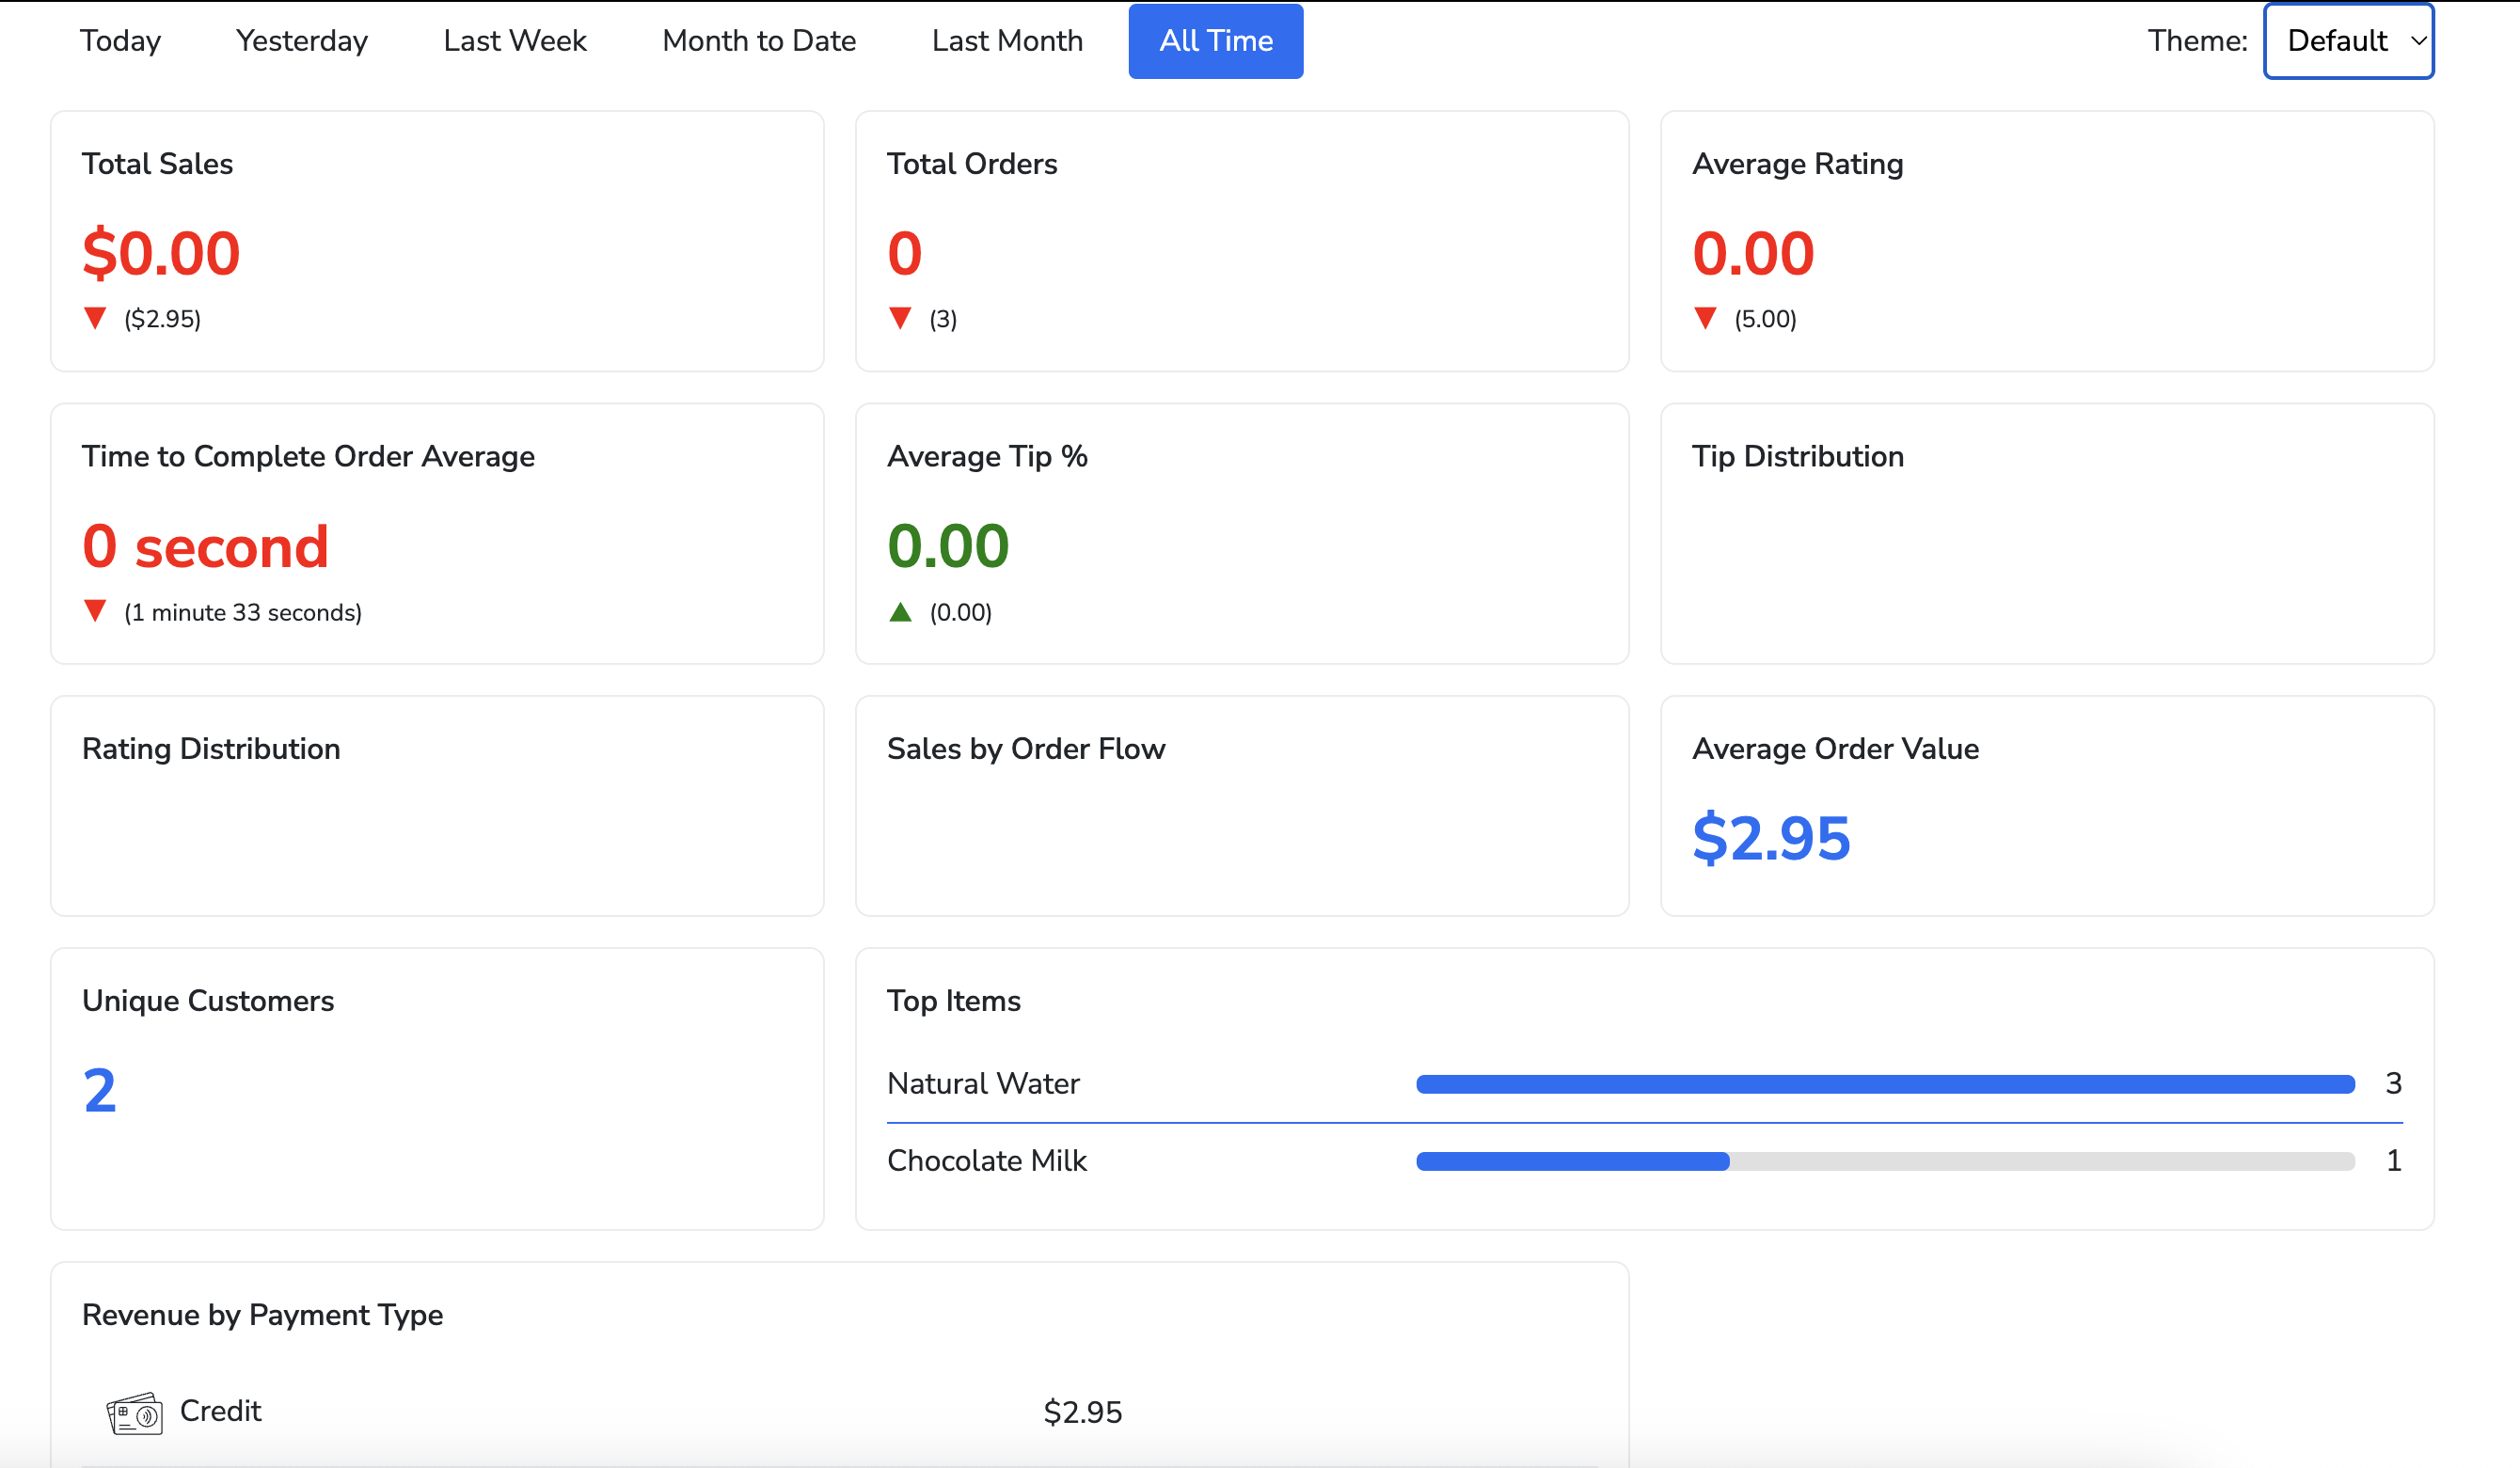The width and height of the screenshot is (2520, 1468).
Task: Click the credit card icon beside Credit
Action: 134,1413
